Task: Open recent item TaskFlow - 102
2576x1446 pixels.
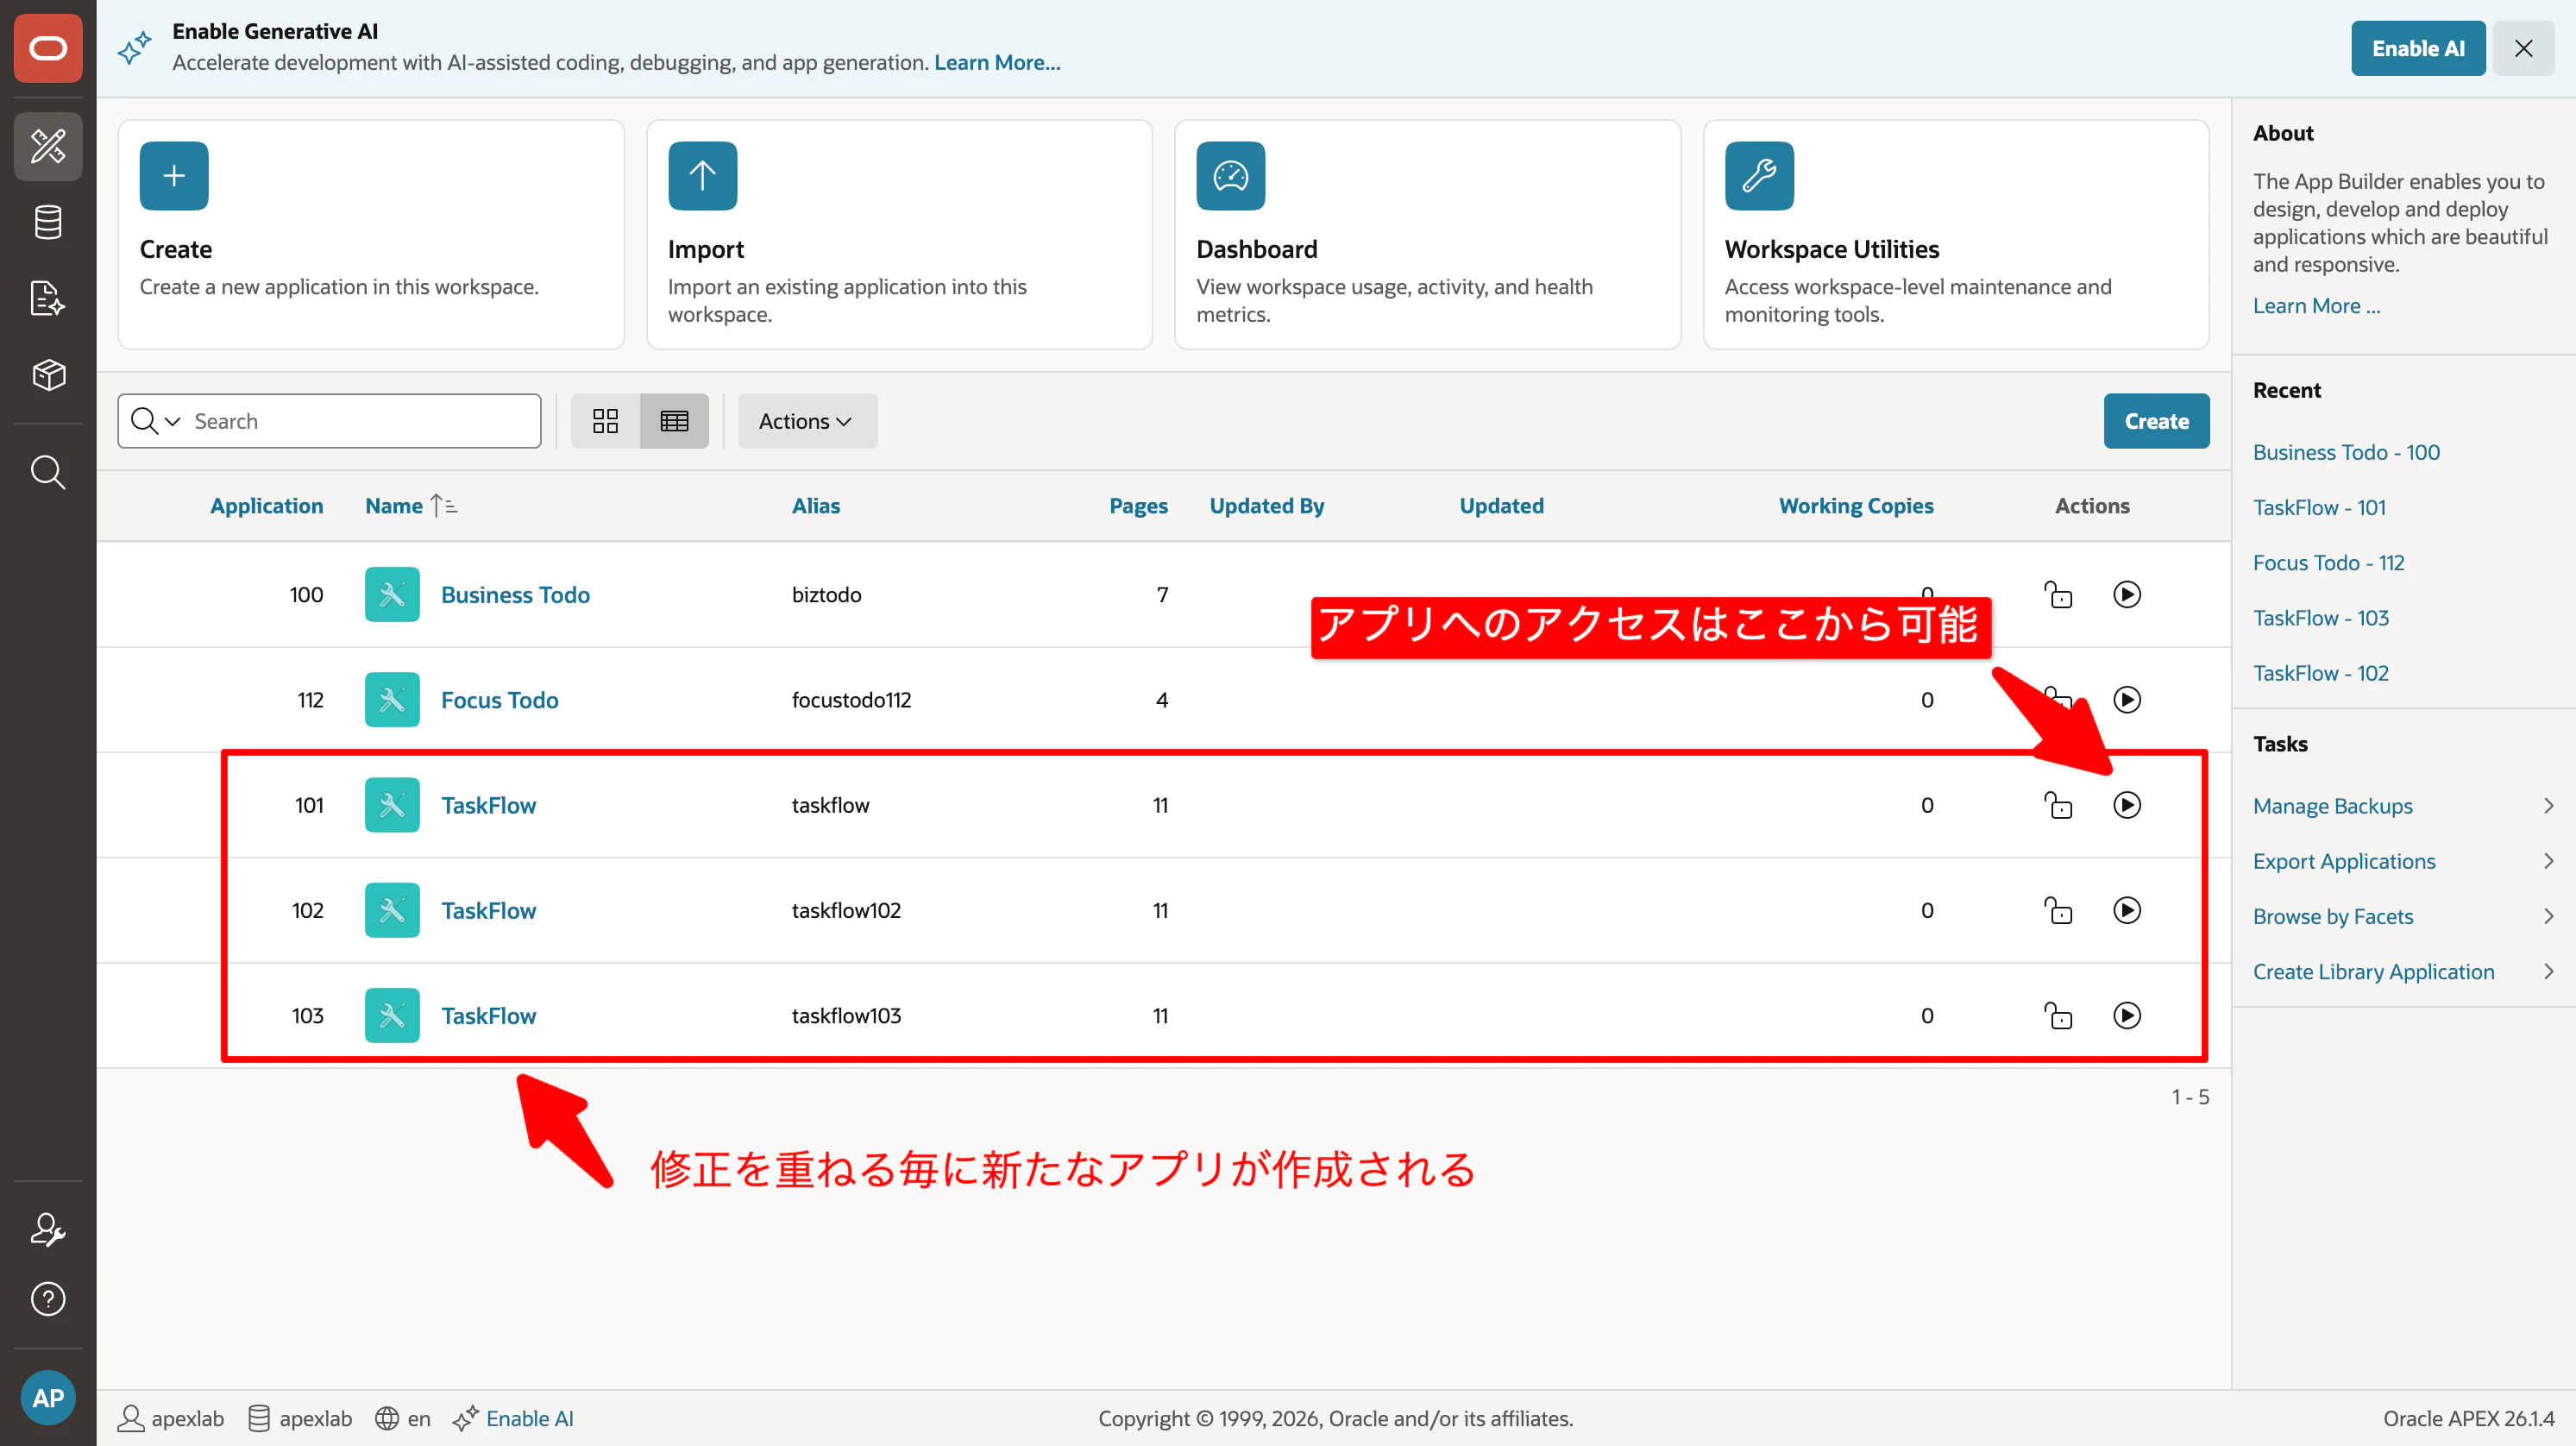Action: (x=2320, y=673)
